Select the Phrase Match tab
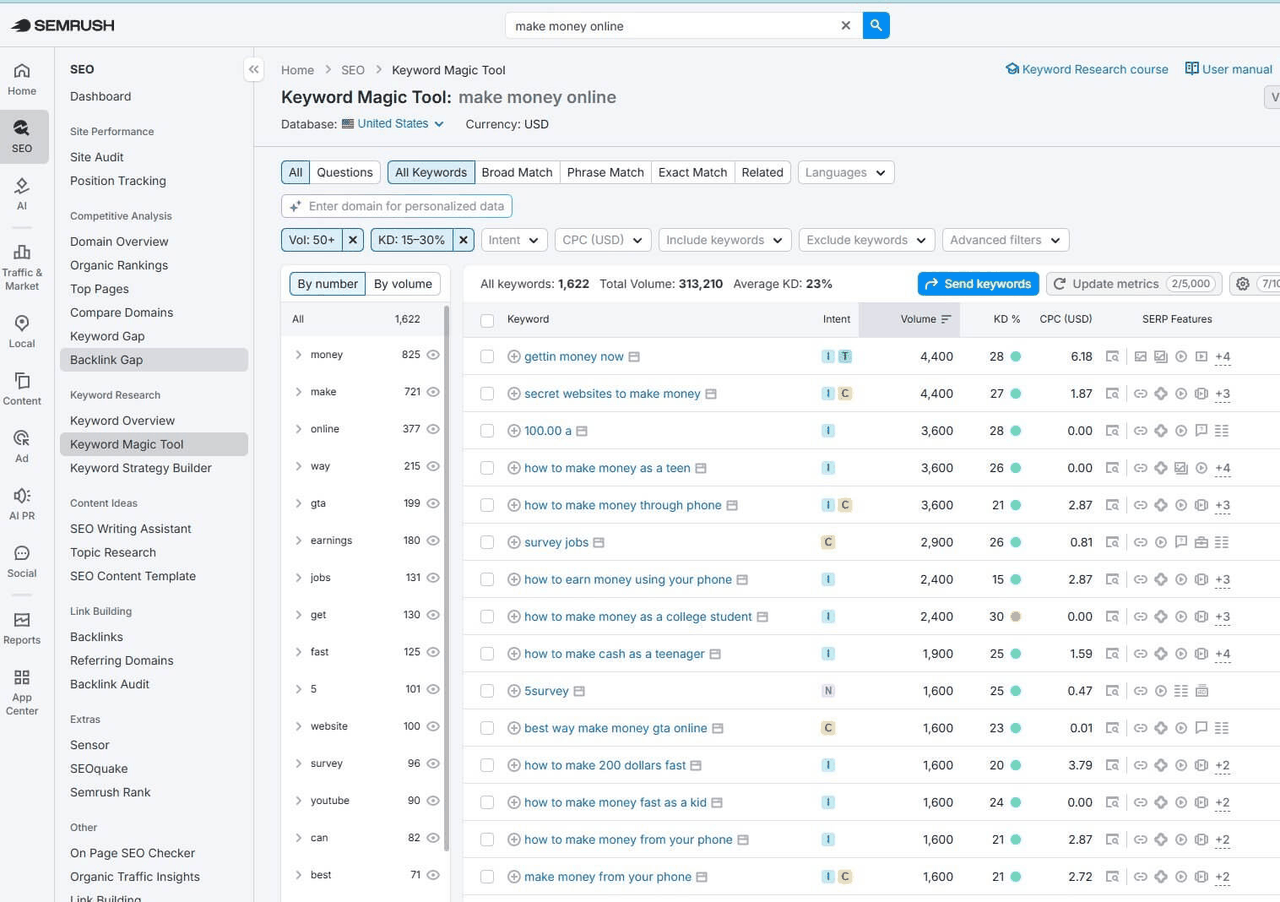Viewport: 1280px width, 902px height. click(x=605, y=172)
